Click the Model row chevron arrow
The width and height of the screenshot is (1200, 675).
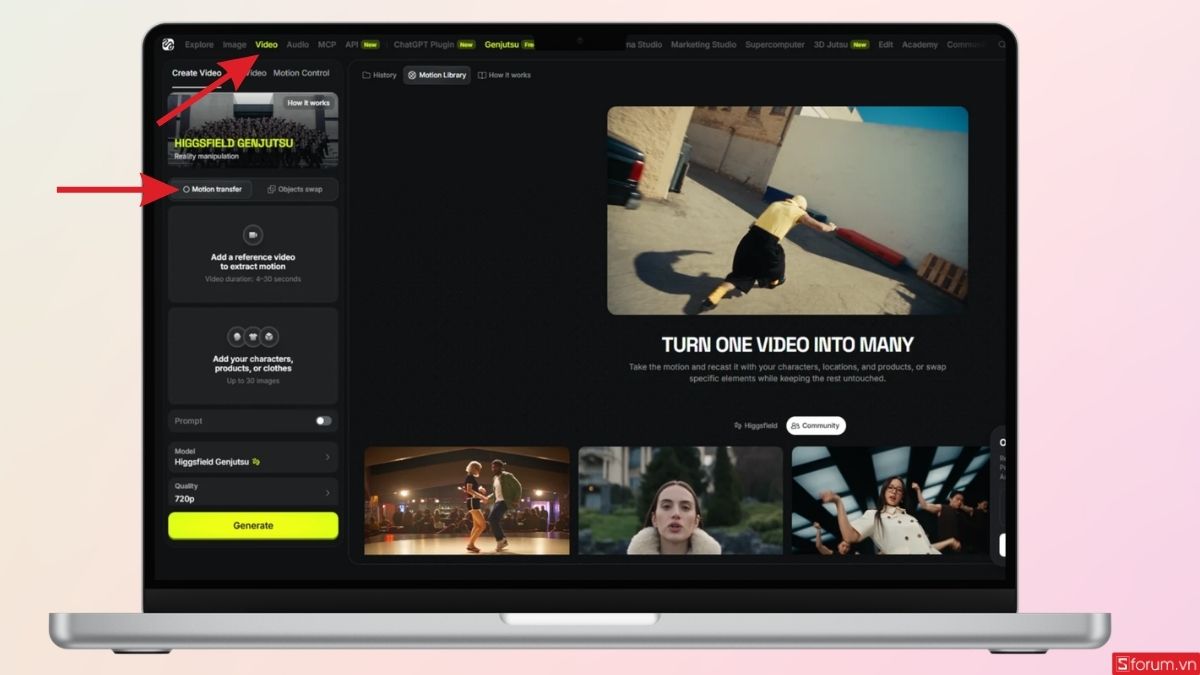pyautogui.click(x=327, y=457)
